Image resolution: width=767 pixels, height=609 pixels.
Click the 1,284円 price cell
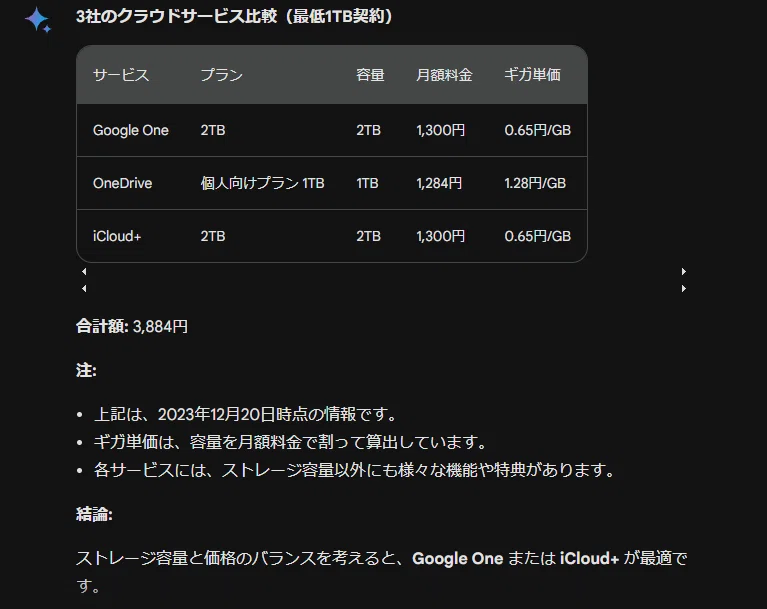coord(439,183)
